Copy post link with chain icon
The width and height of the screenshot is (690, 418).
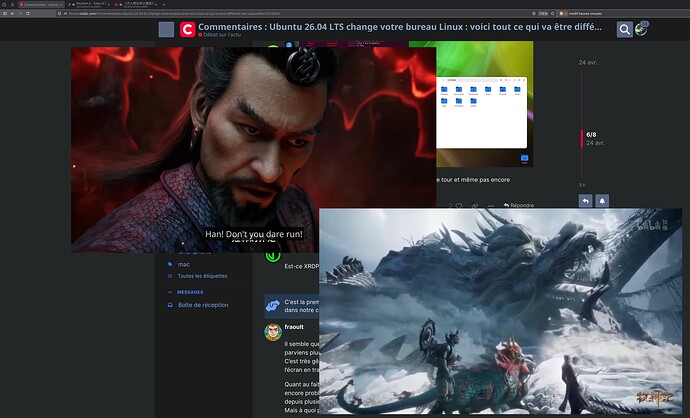[x=475, y=205]
